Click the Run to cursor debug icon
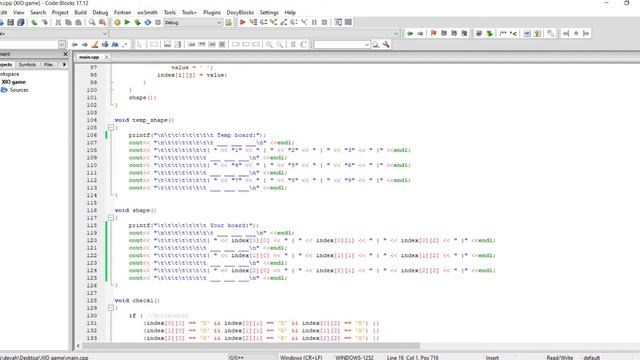 (x=253, y=22)
